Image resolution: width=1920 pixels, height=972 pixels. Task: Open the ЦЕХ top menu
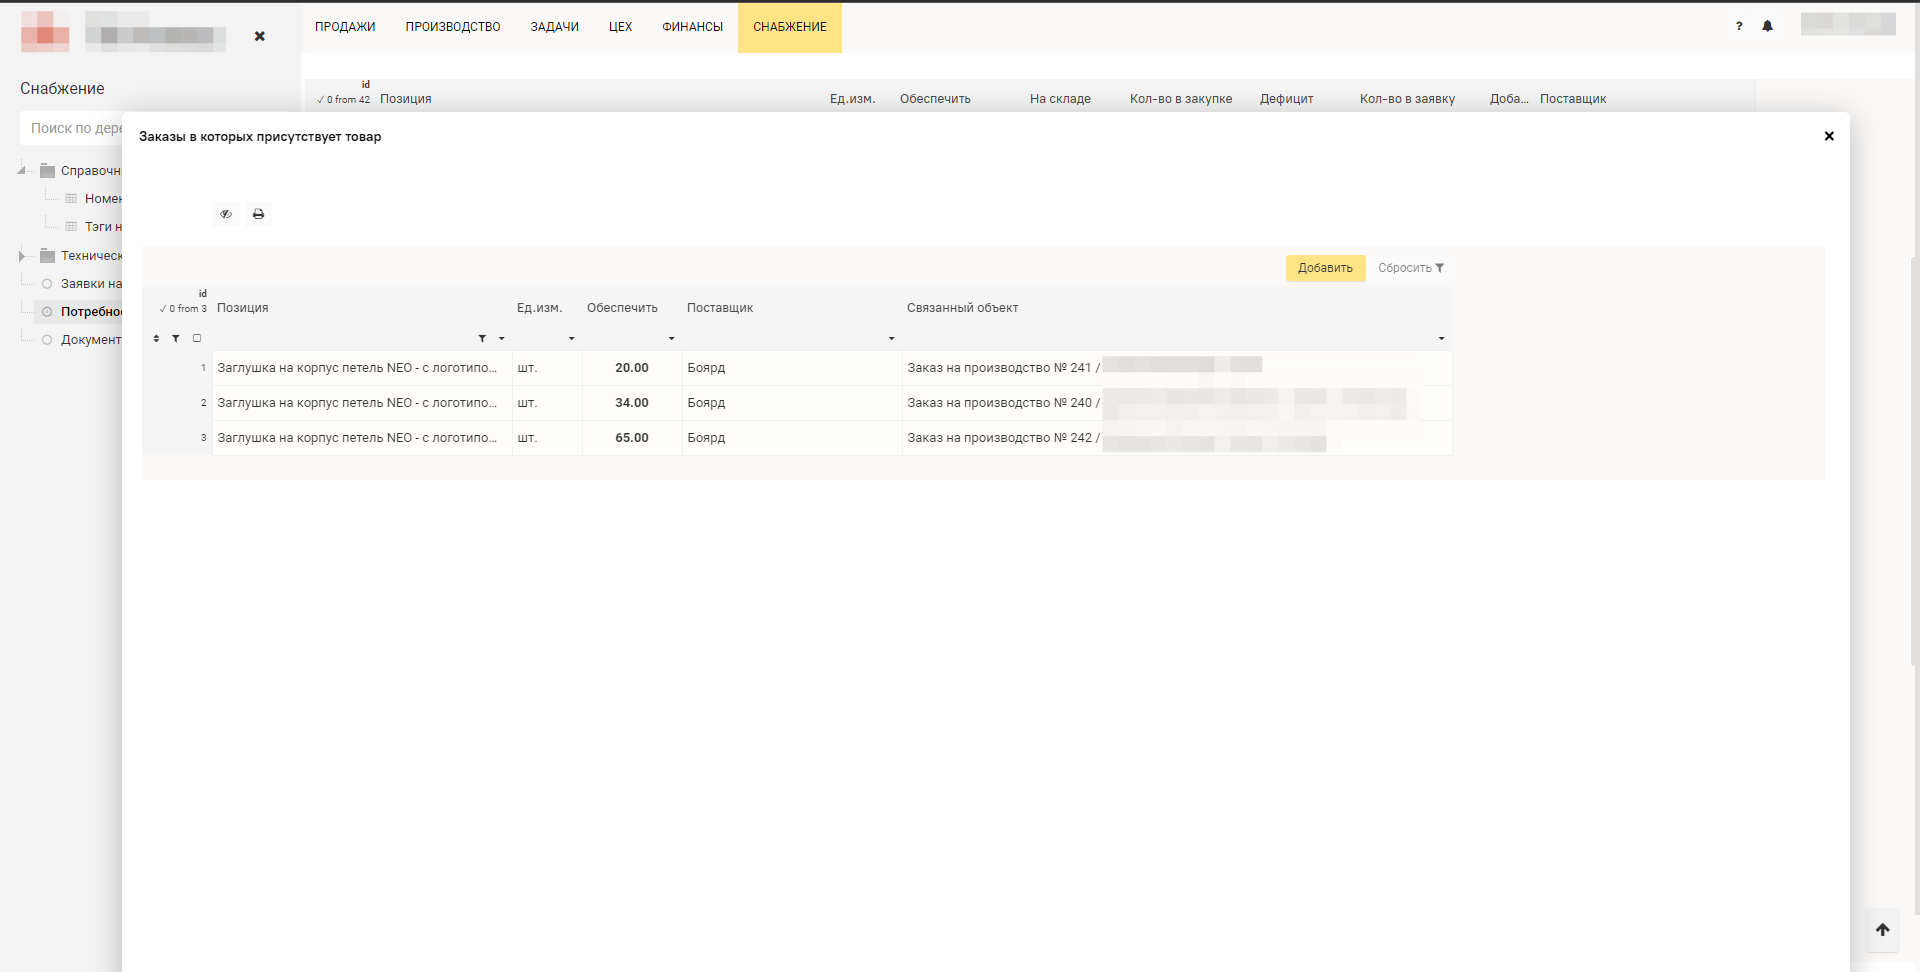tap(620, 27)
